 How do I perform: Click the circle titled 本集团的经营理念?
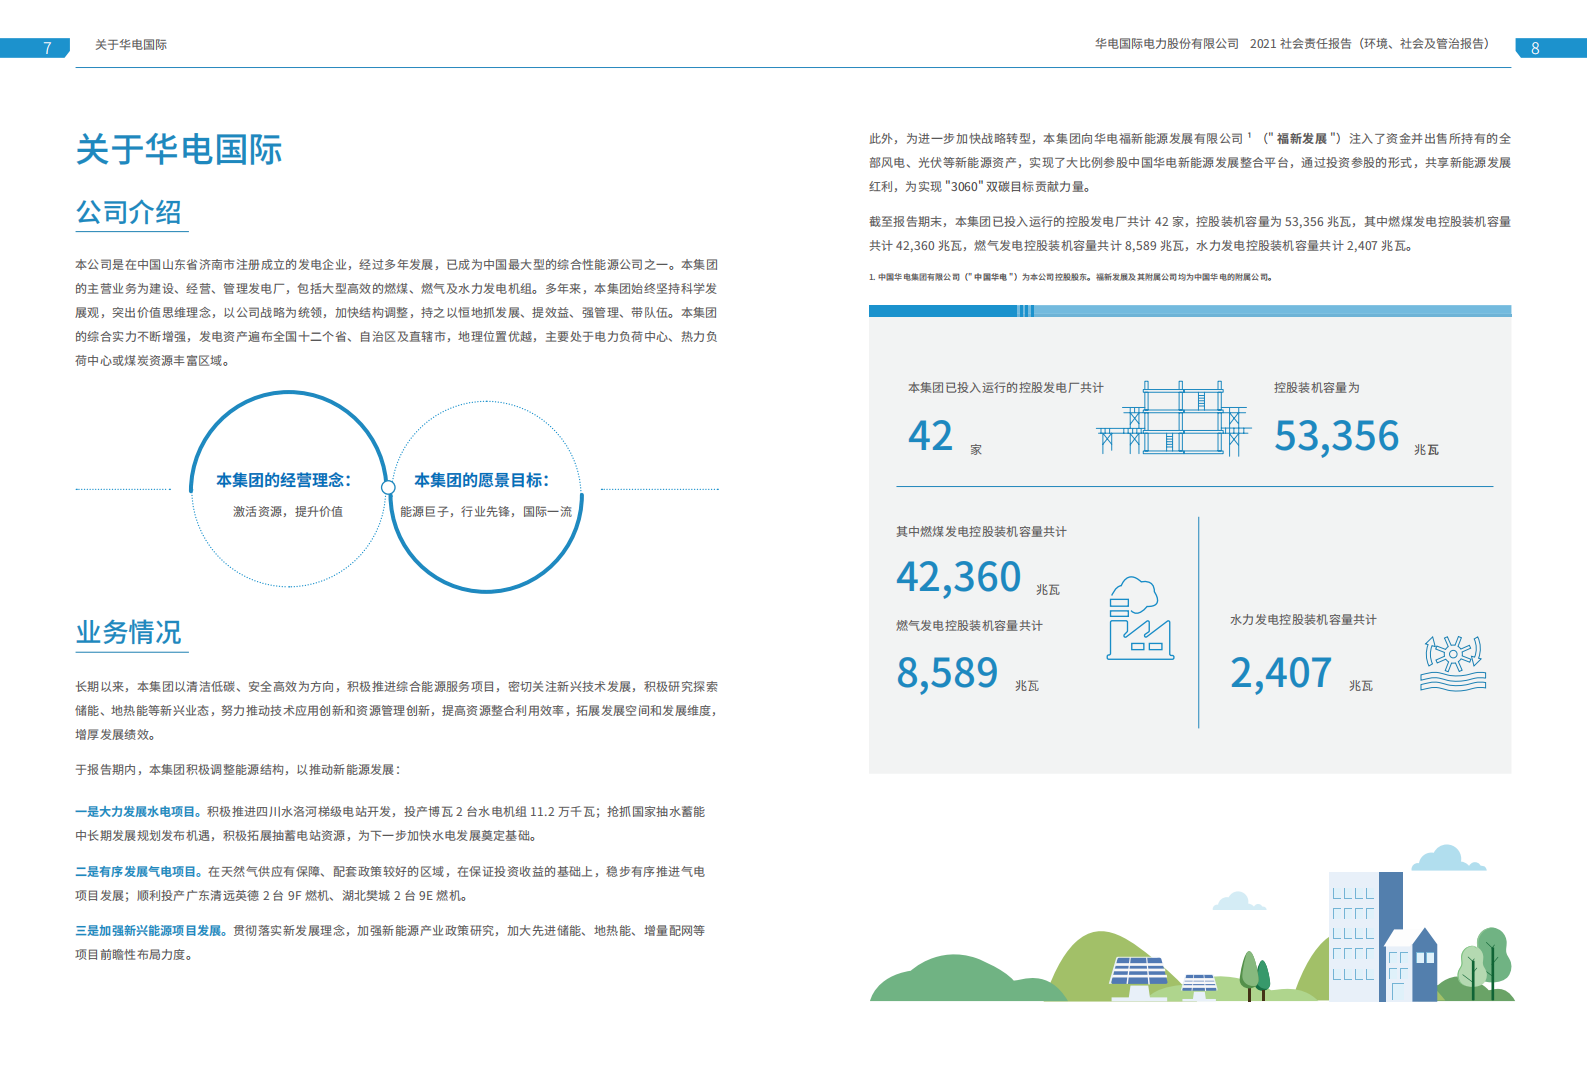pyautogui.click(x=288, y=489)
